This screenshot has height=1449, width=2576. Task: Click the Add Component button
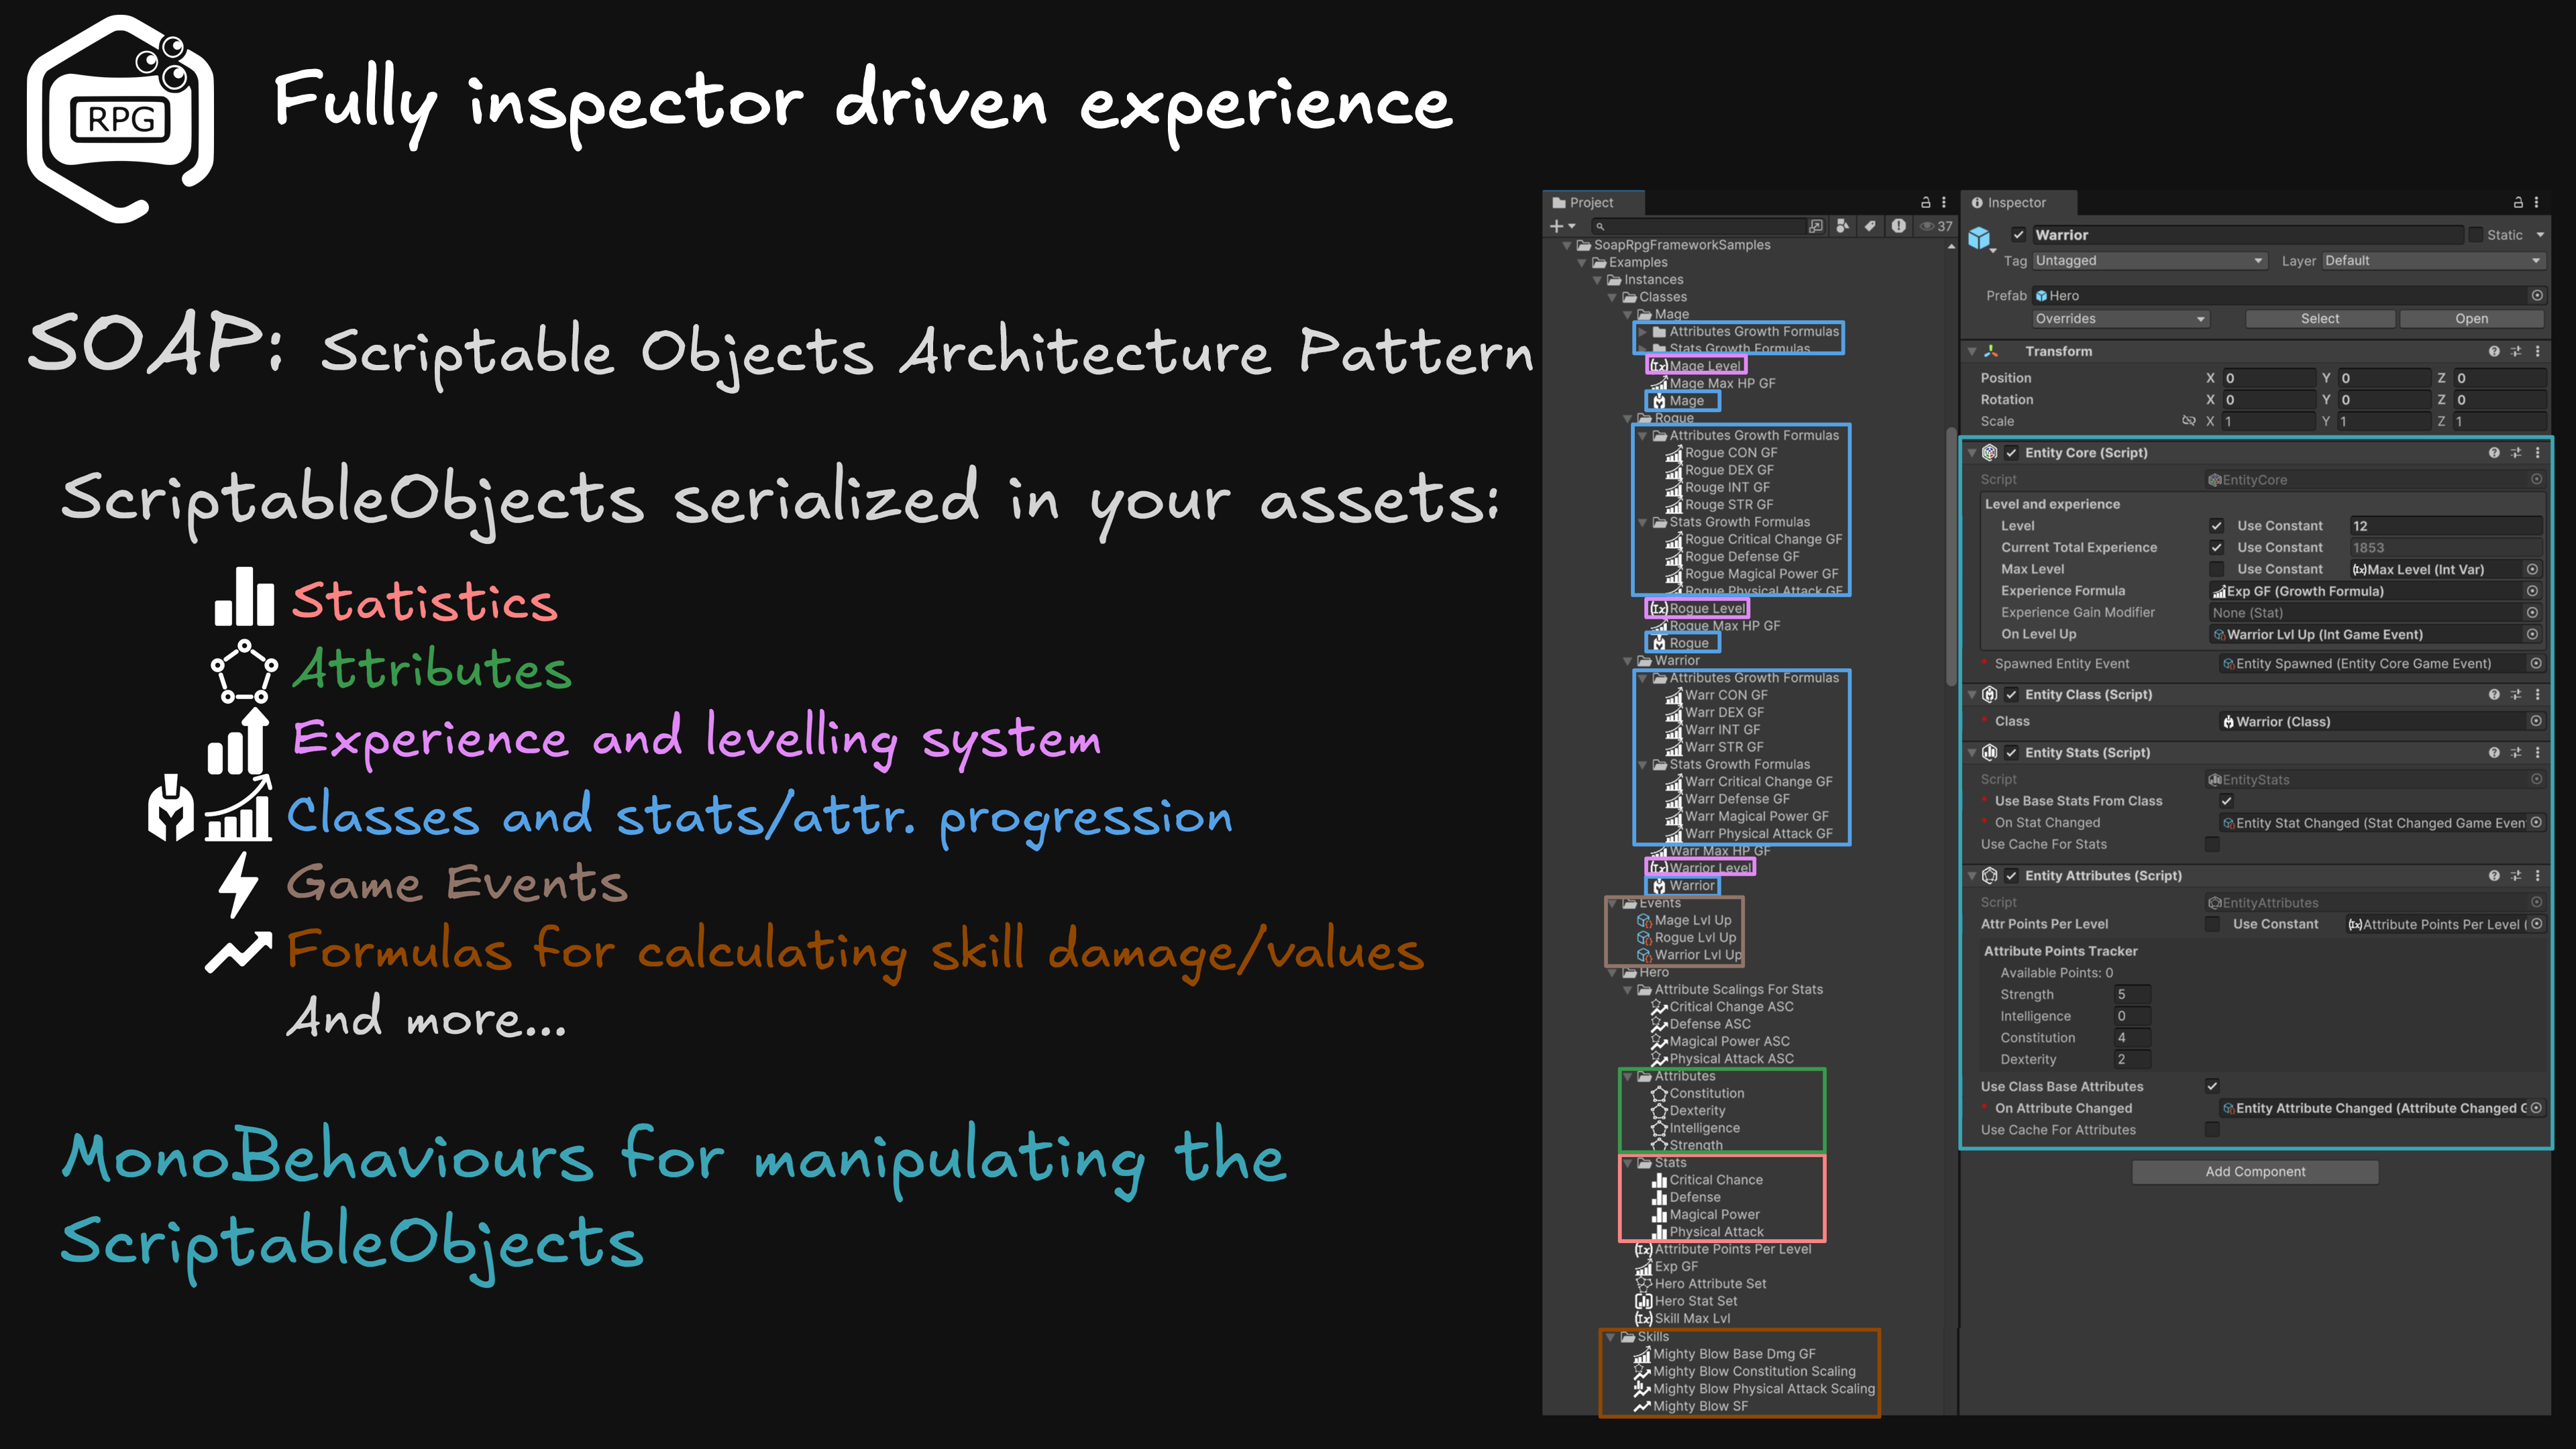tap(2255, 1171)
